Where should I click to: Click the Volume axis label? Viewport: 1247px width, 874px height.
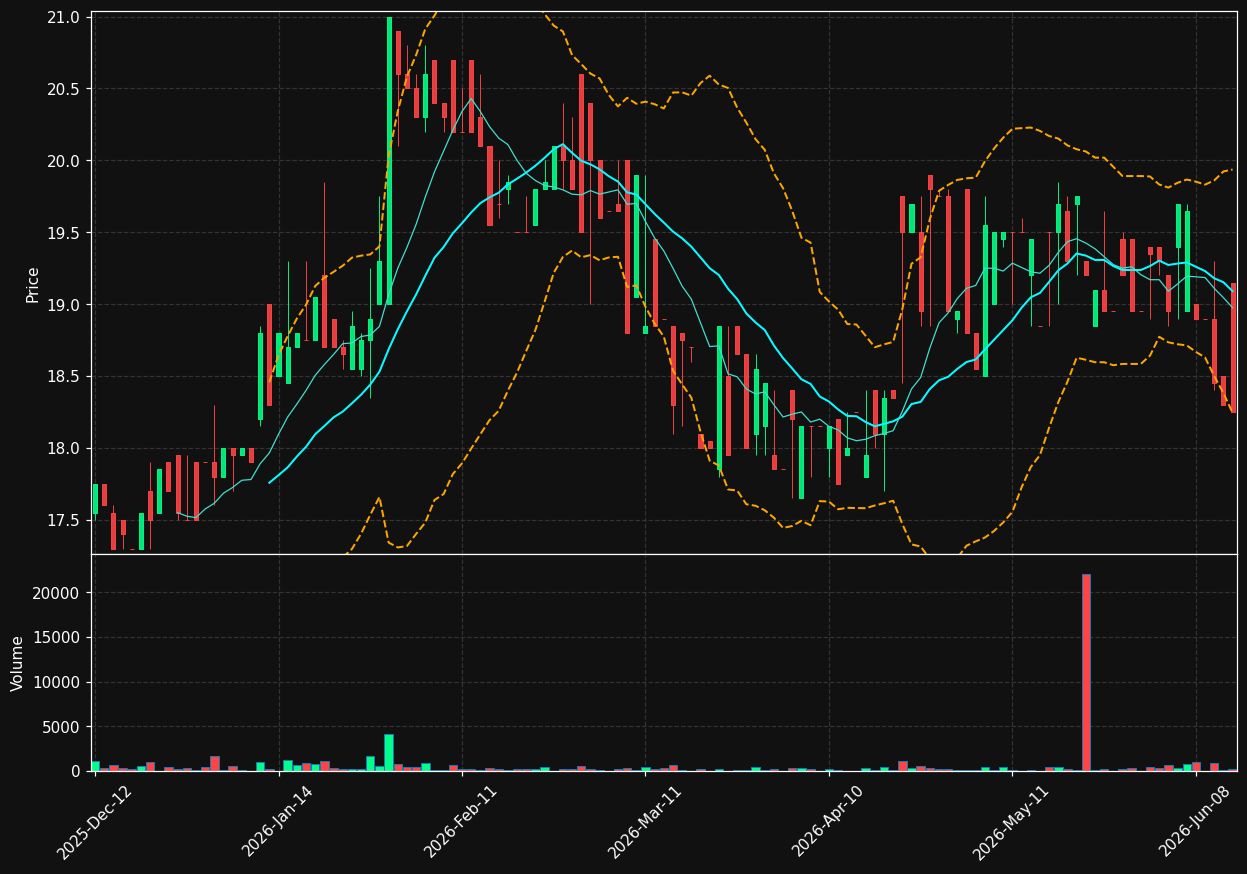pos(18,663)
